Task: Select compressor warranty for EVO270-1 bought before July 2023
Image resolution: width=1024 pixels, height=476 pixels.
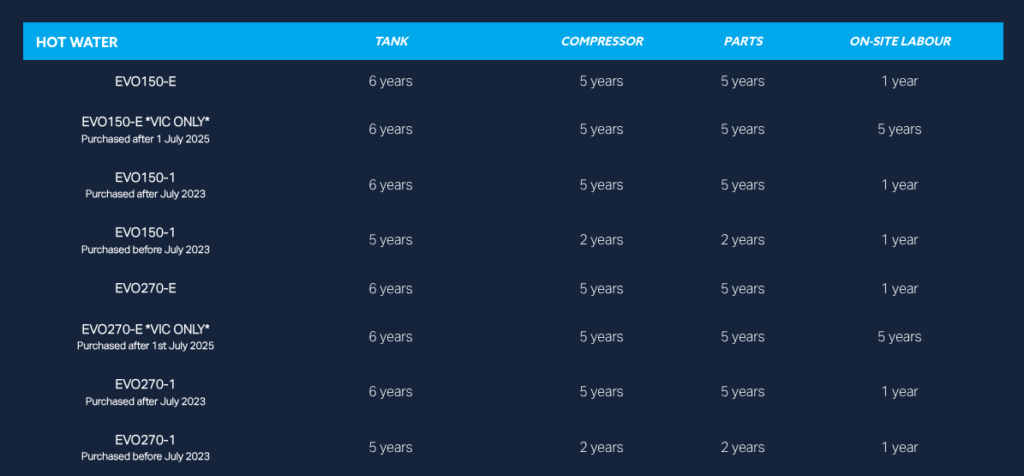Action: point(601,447)
